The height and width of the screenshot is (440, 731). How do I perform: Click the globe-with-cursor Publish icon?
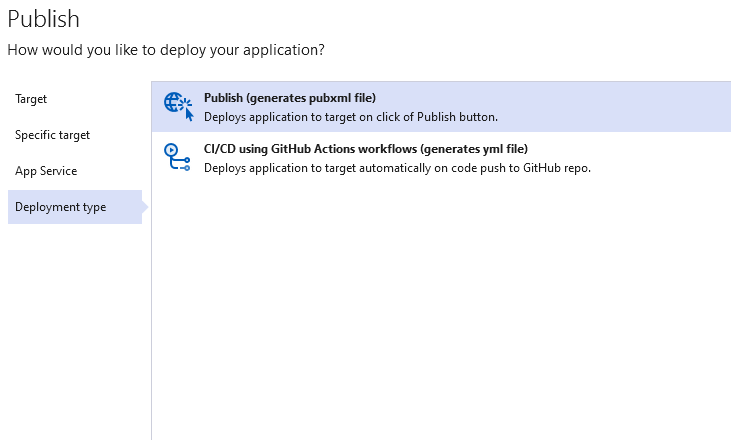(x=178, y=106)
